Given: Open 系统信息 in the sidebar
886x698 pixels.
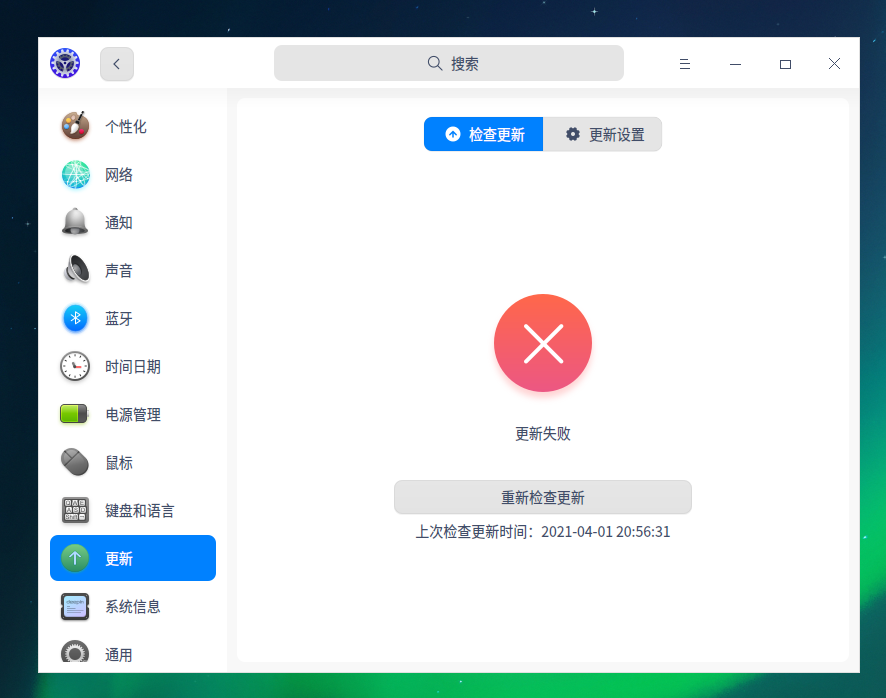Looking at the screenshot, I should 133,606.
